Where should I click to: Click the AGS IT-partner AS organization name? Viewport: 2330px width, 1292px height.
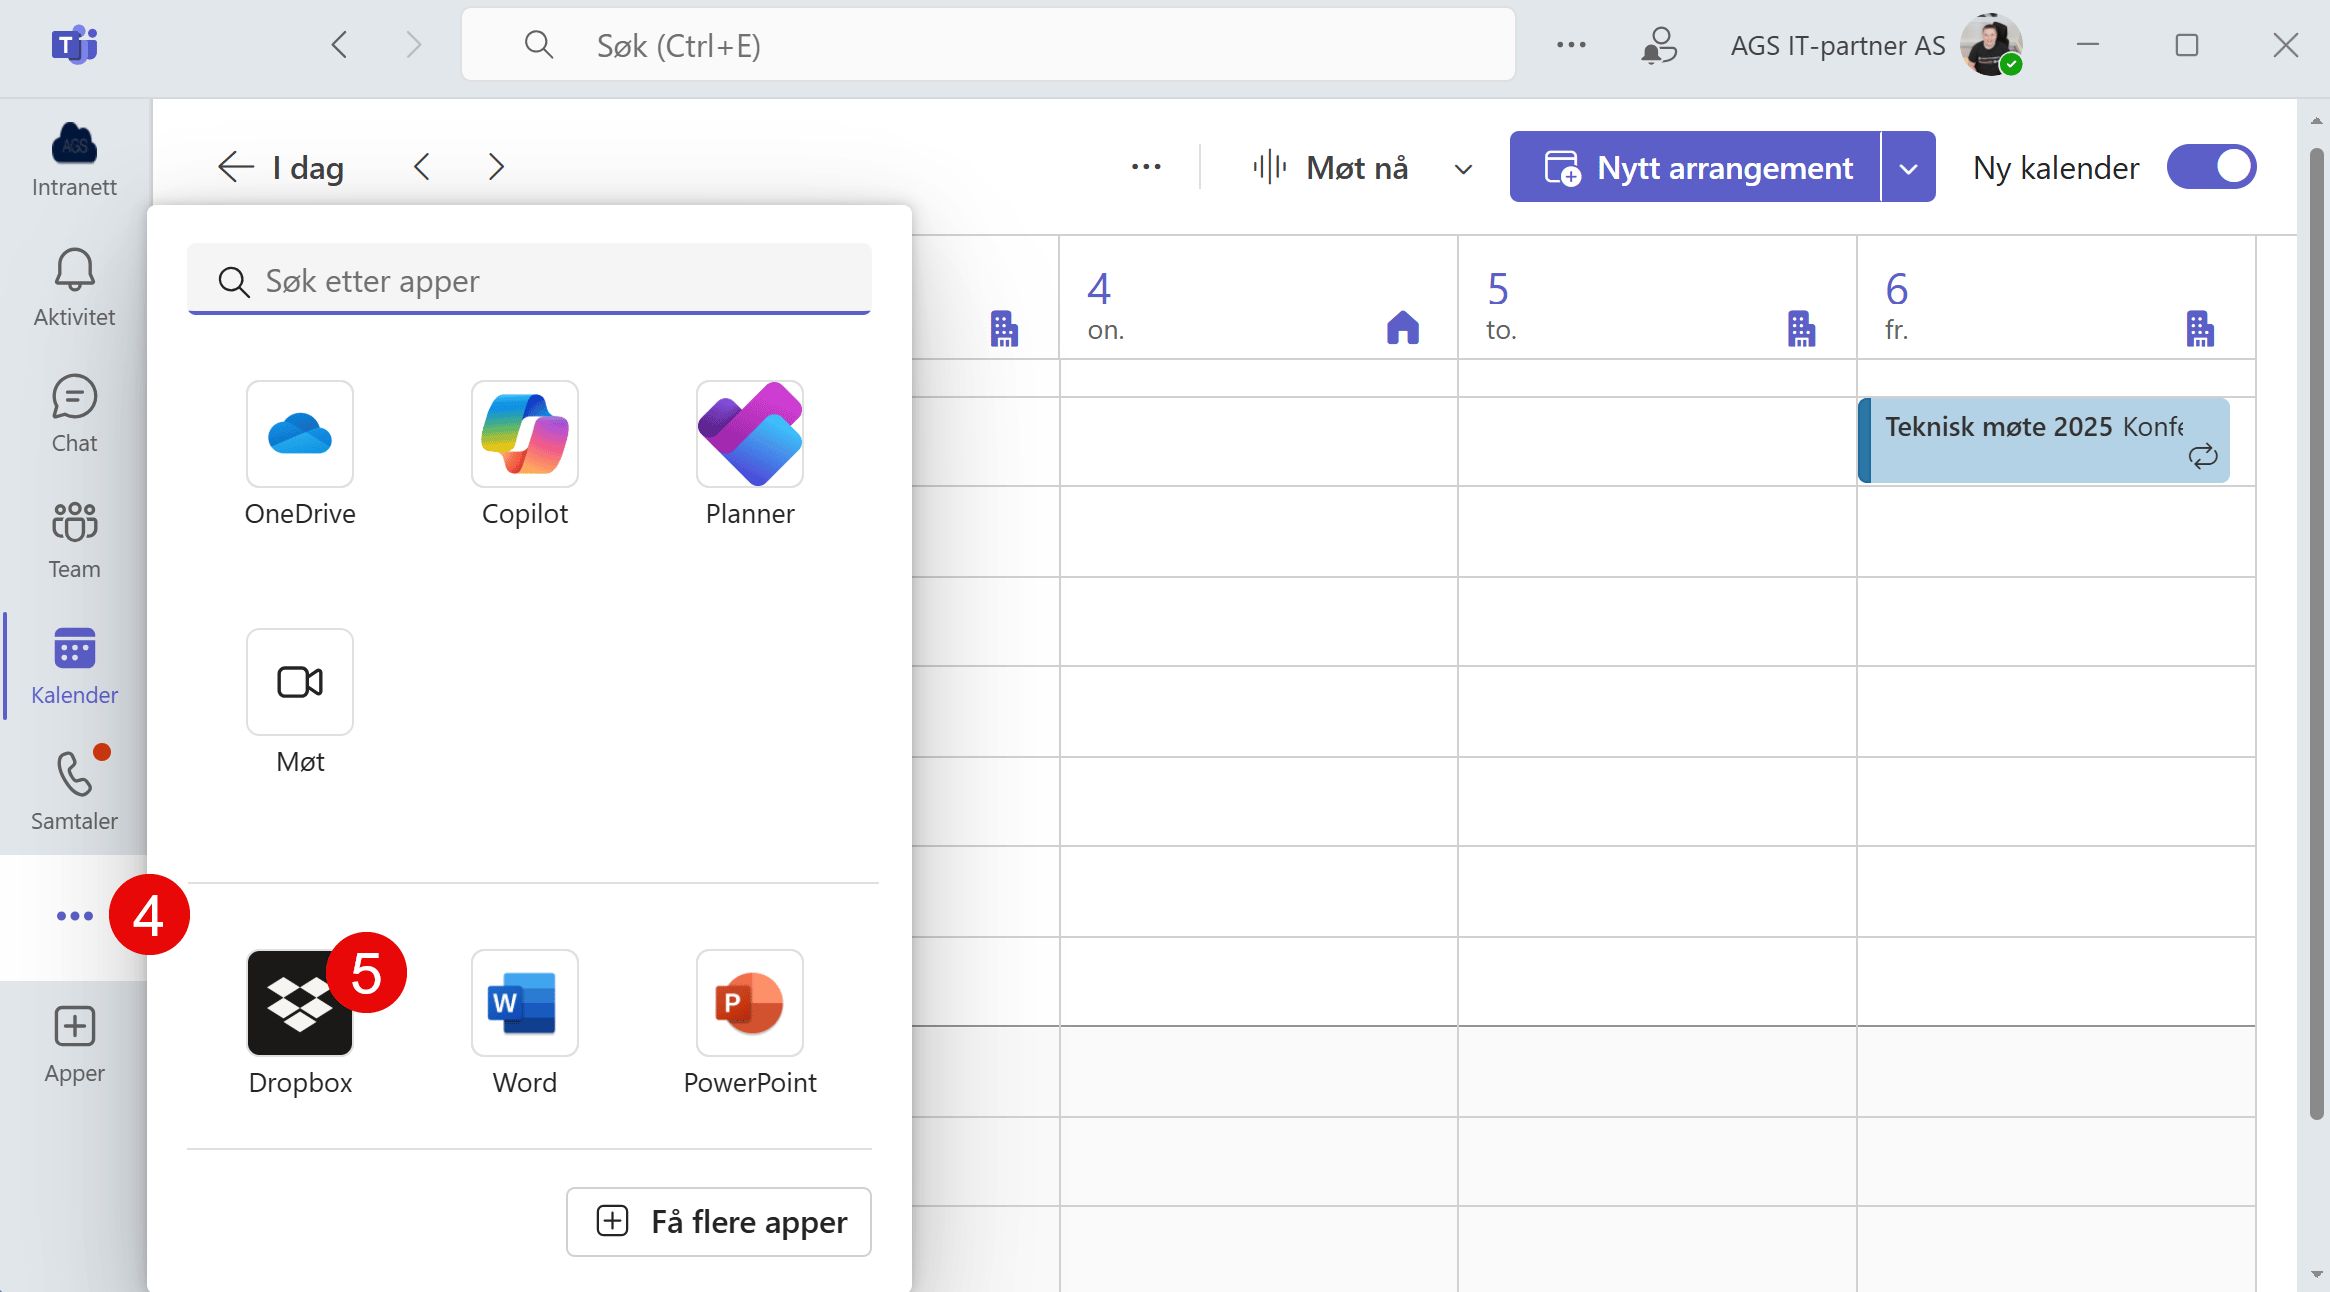[x=1838, y=45]
